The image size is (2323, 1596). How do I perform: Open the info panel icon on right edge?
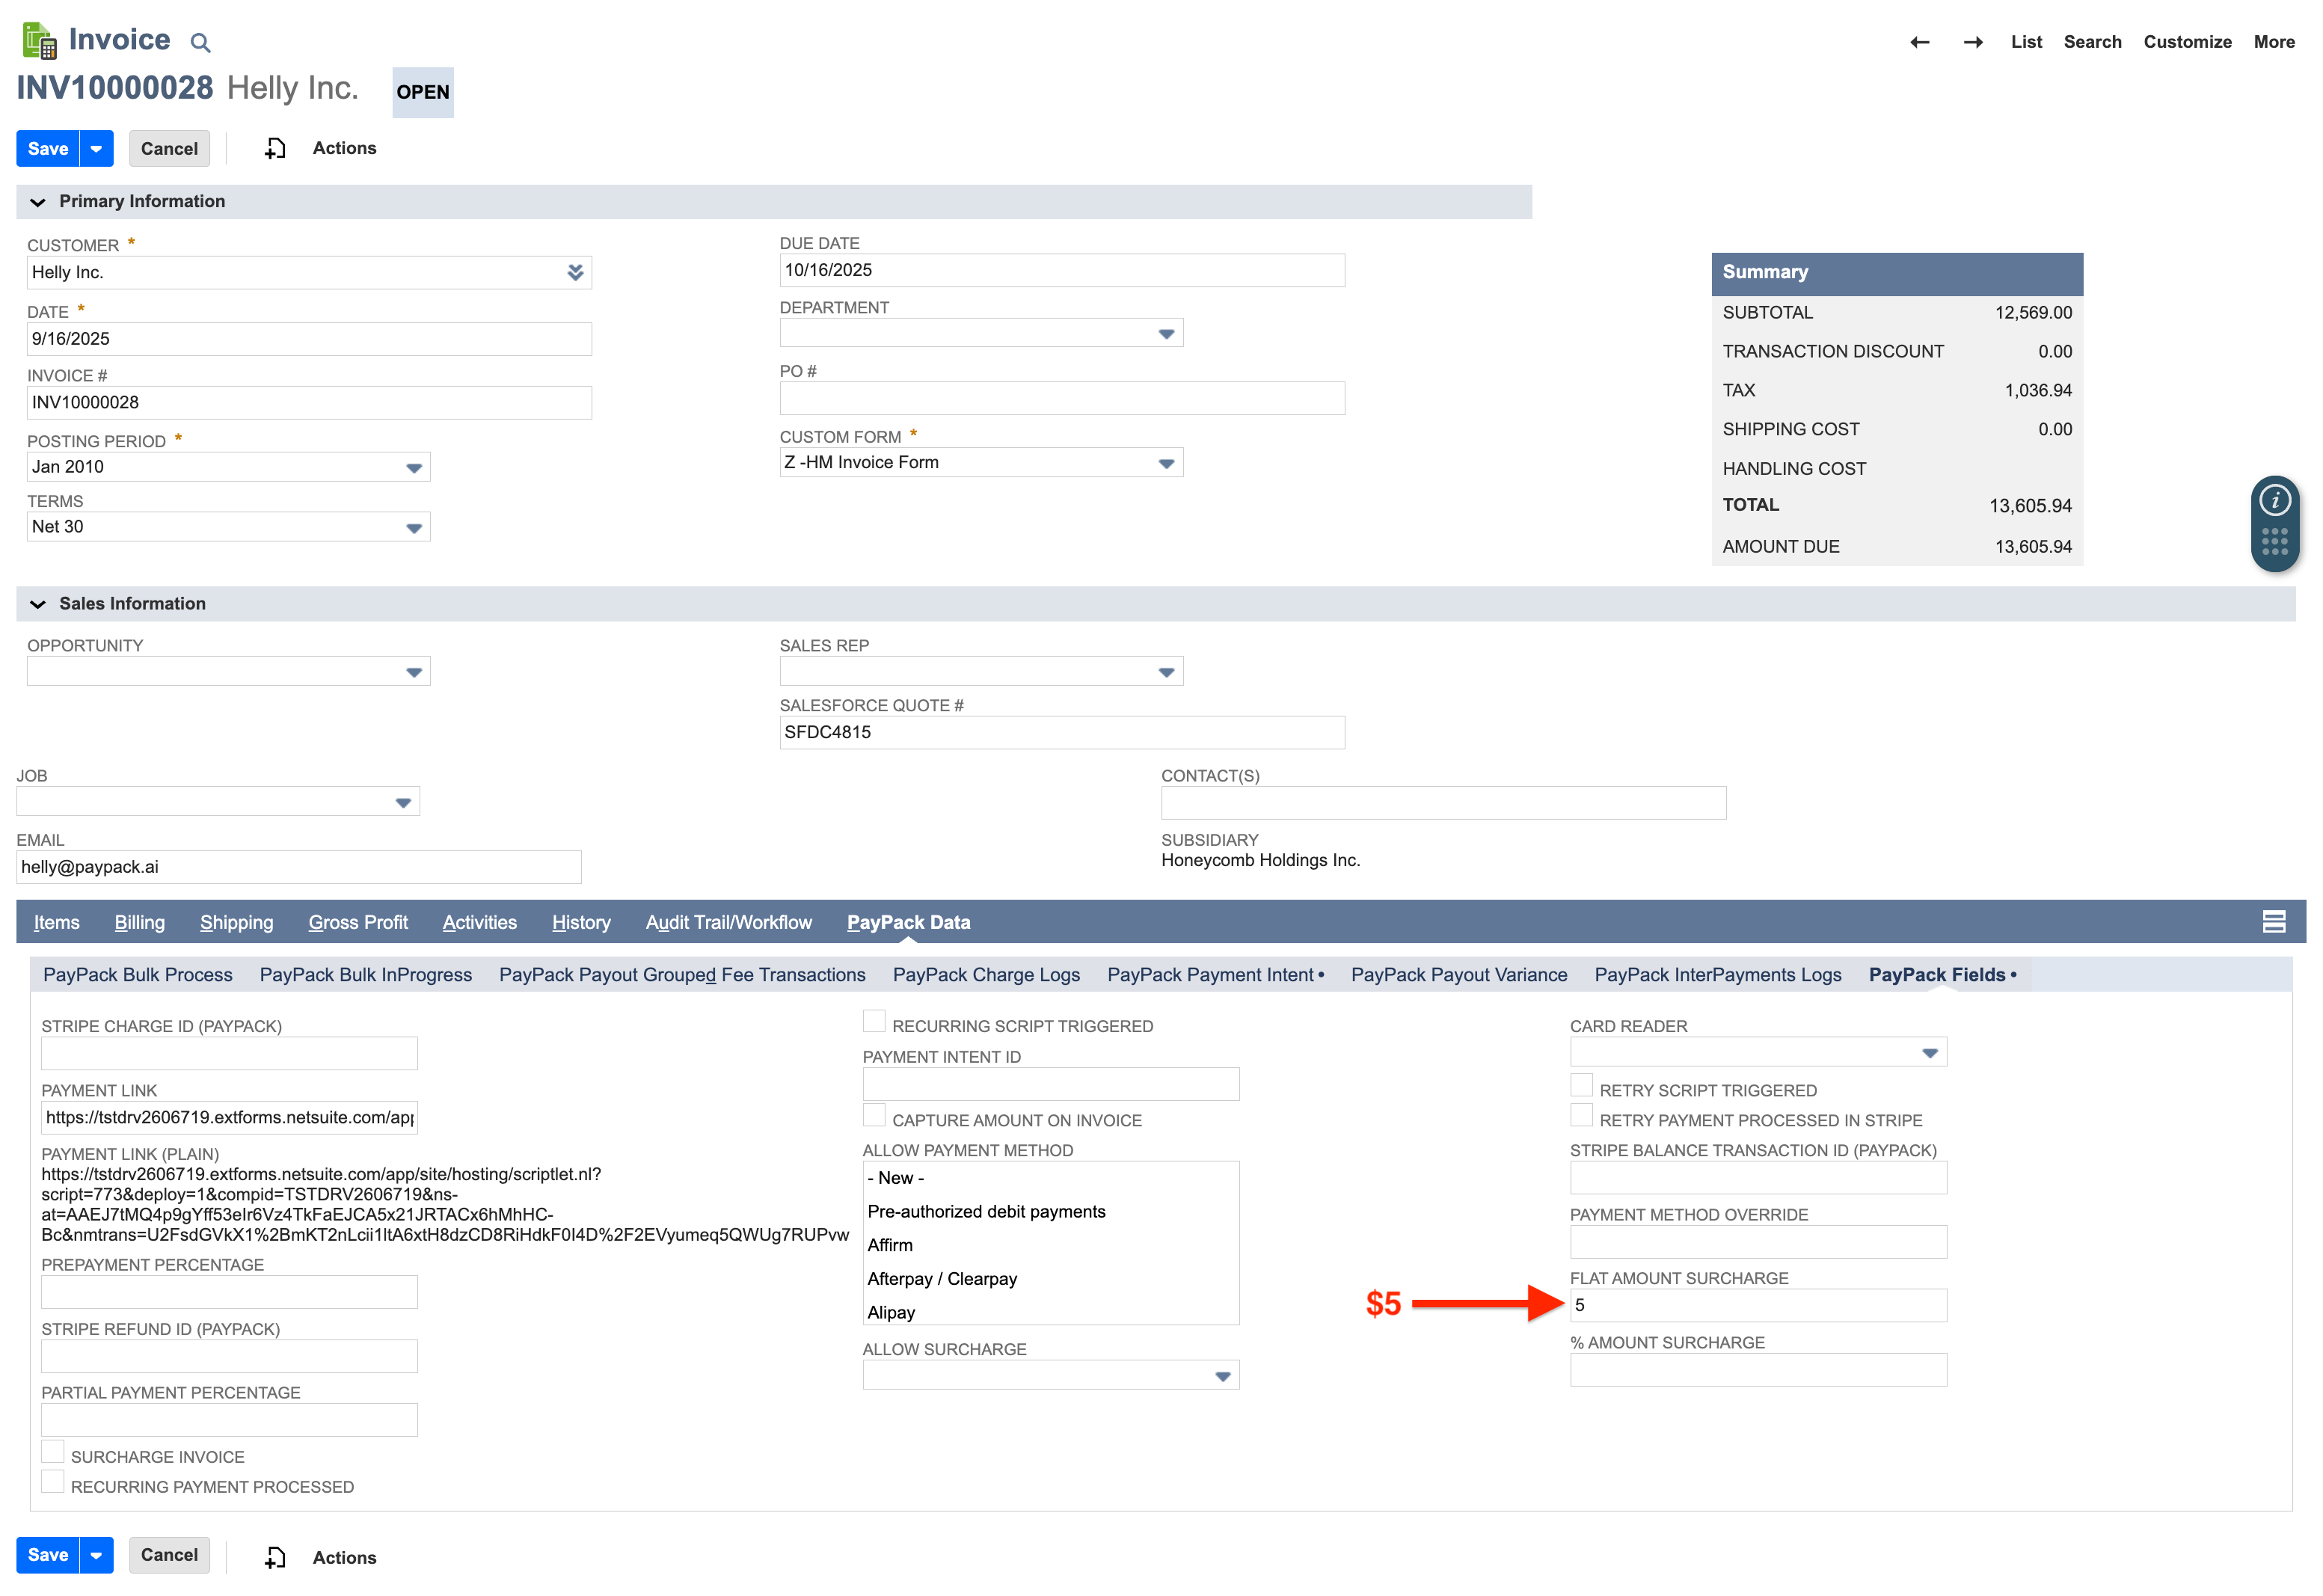point(2275,500)
